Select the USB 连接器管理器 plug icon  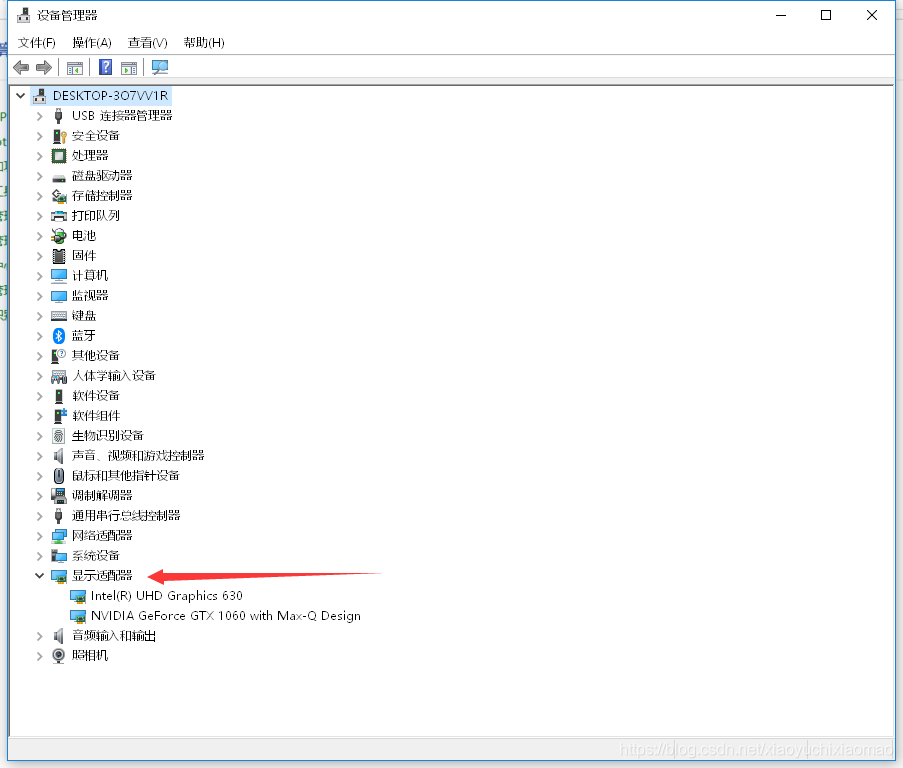[58, 116]
